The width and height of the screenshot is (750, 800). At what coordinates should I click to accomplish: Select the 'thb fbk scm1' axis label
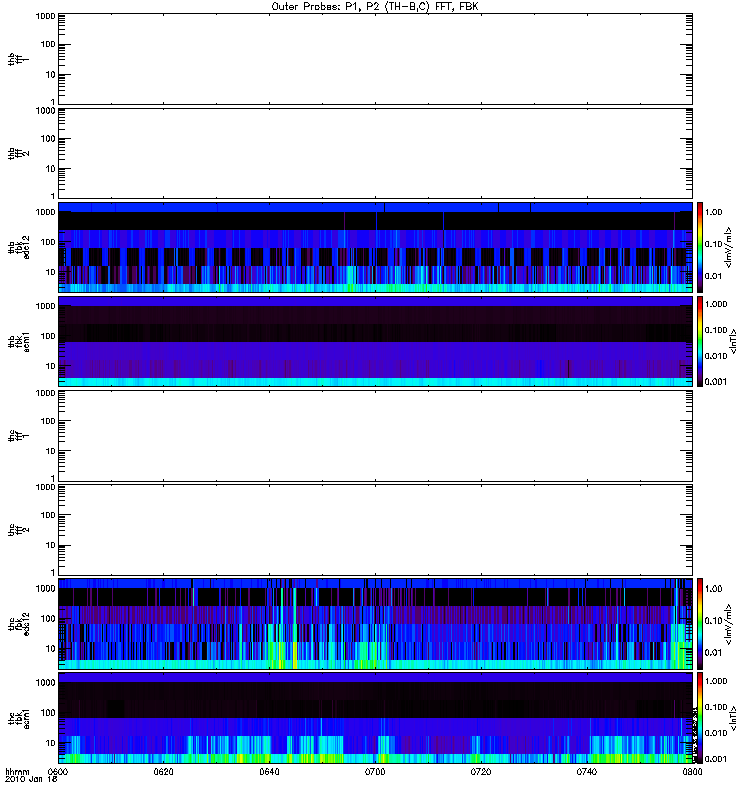pyautogui.click(x=19, y=341)
